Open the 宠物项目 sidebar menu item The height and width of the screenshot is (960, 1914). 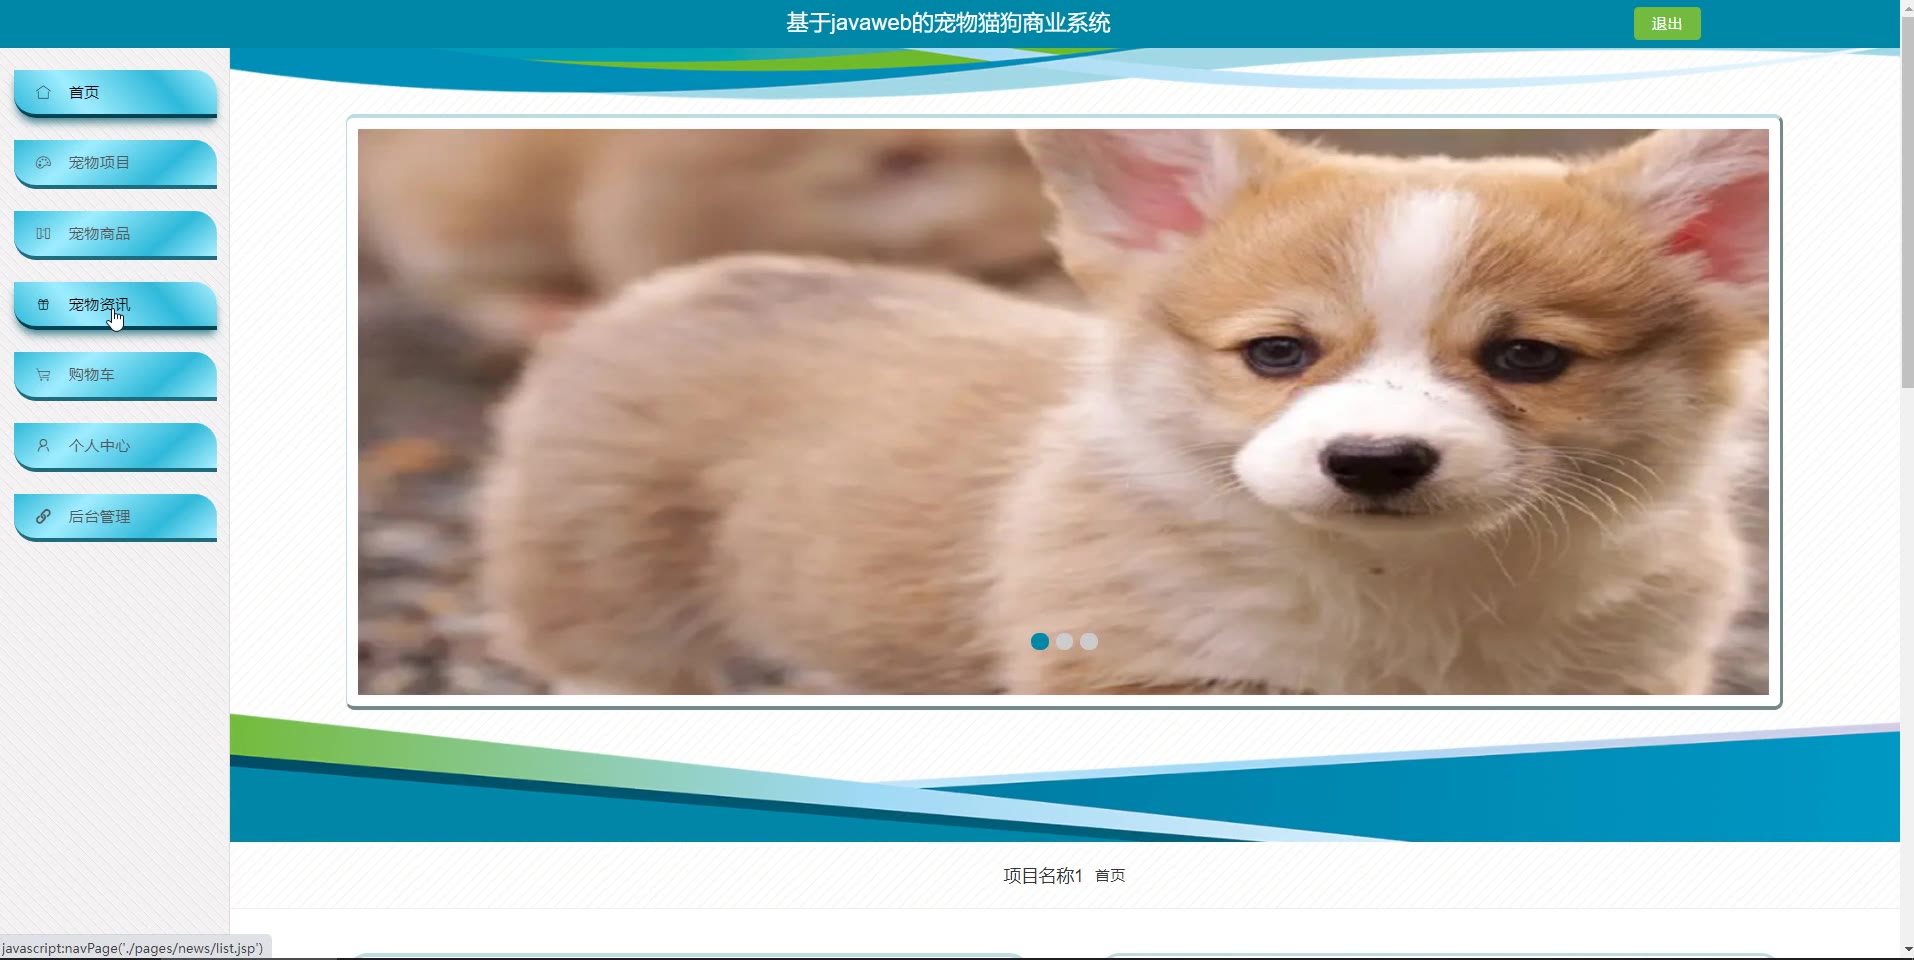click(x=115, y=163)
